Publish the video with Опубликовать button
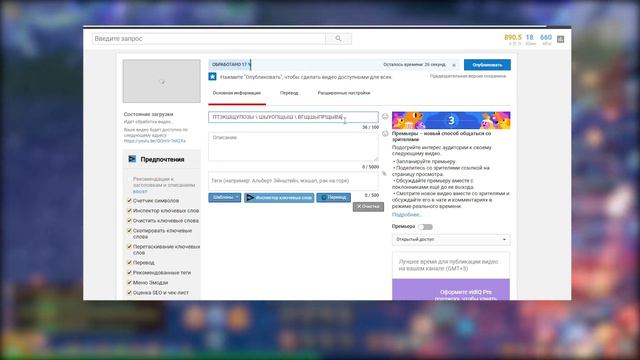Screen dimensions: 640x360 click(487, 65)
